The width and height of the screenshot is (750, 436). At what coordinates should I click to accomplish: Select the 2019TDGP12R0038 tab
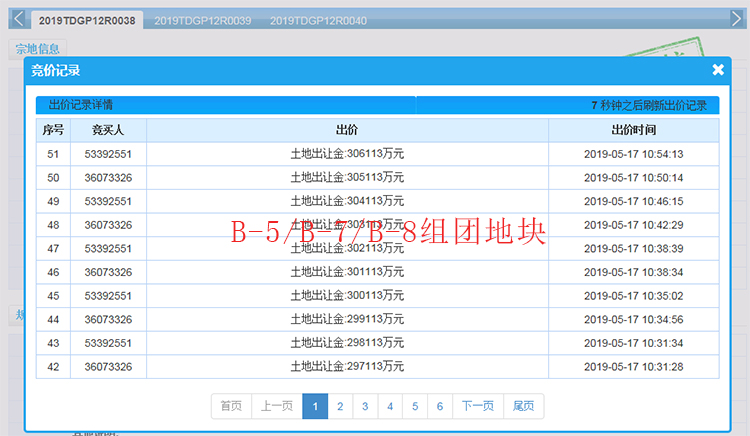(87, 20)
